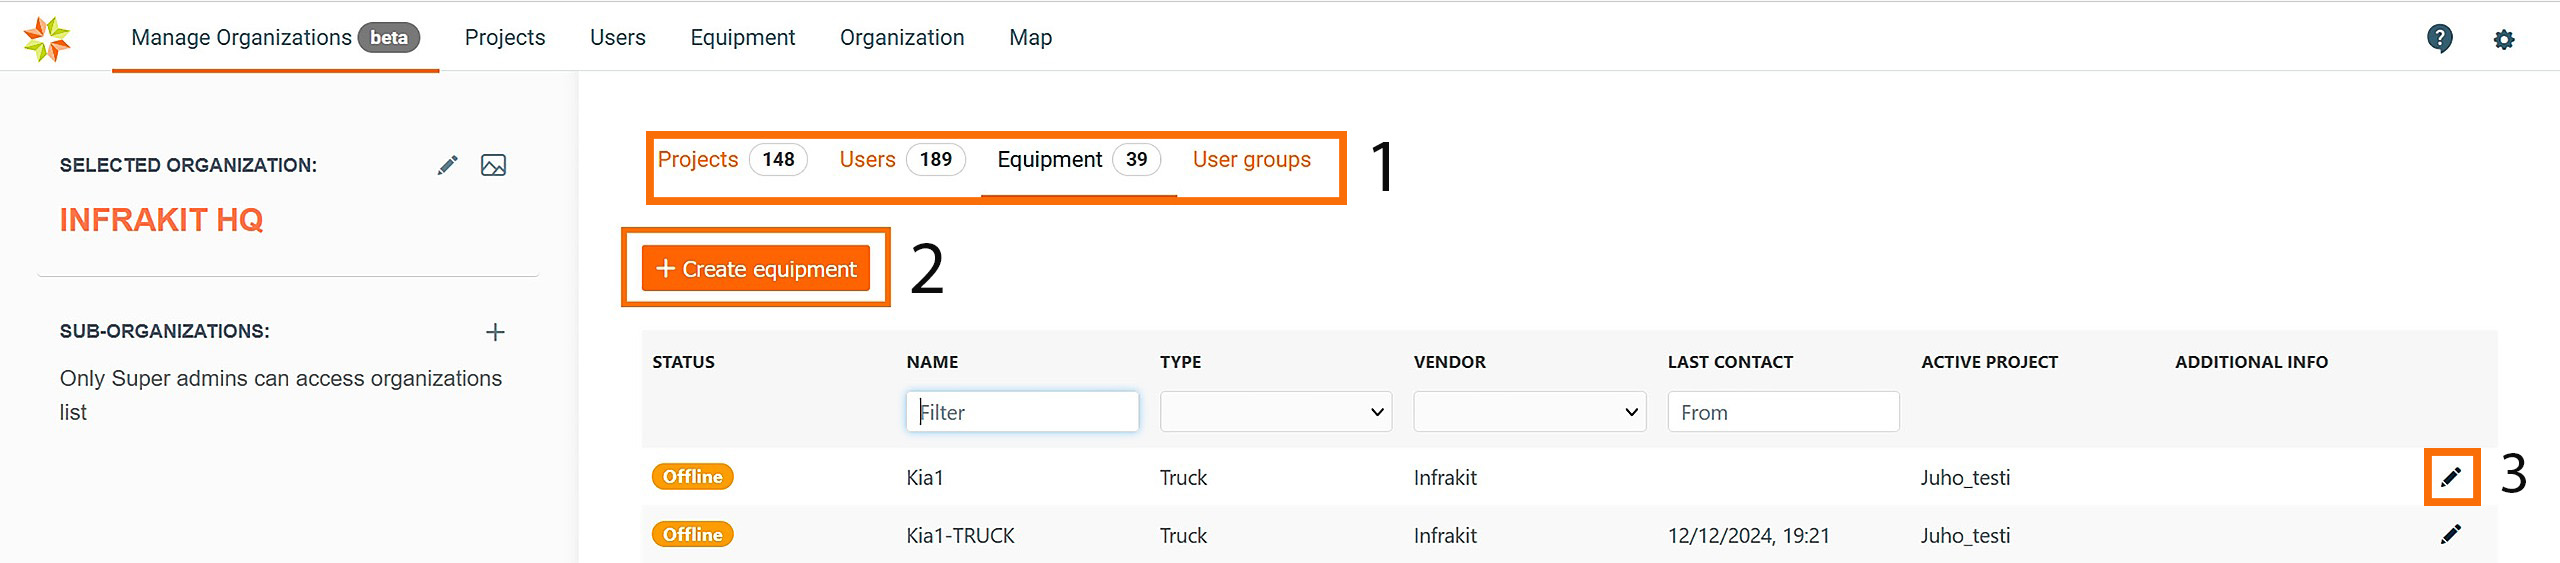Edit selected organization pencil icon
This screenshot has height=563, width=2560.
pos(447,165)
